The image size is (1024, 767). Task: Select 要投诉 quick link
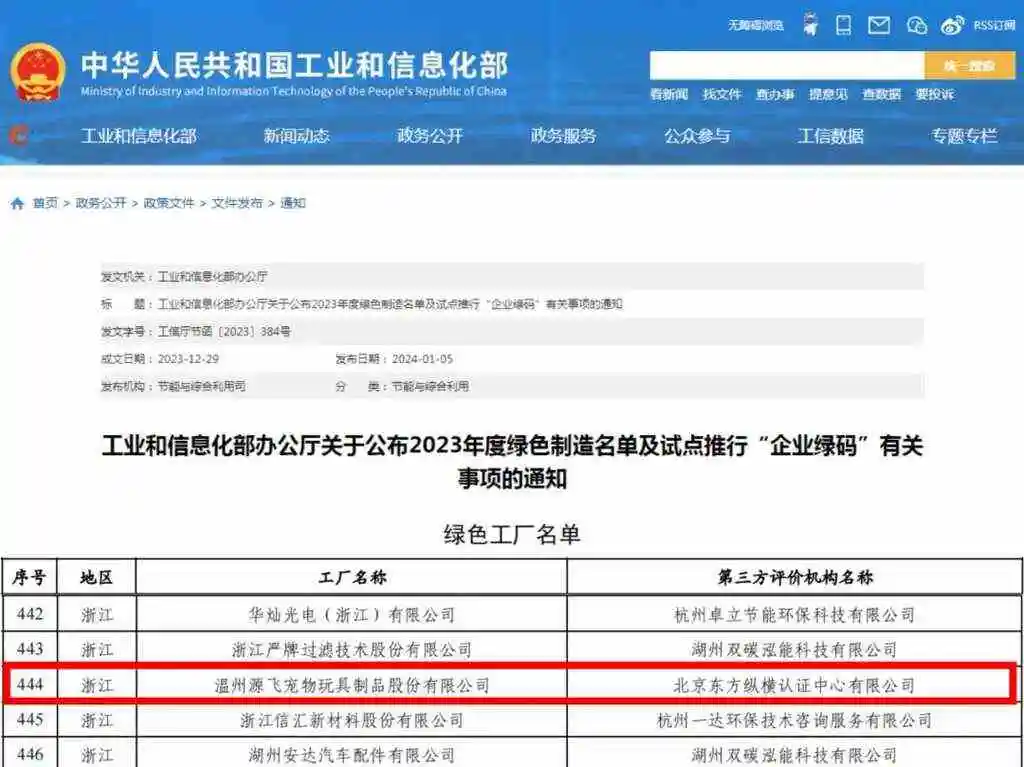935,95
